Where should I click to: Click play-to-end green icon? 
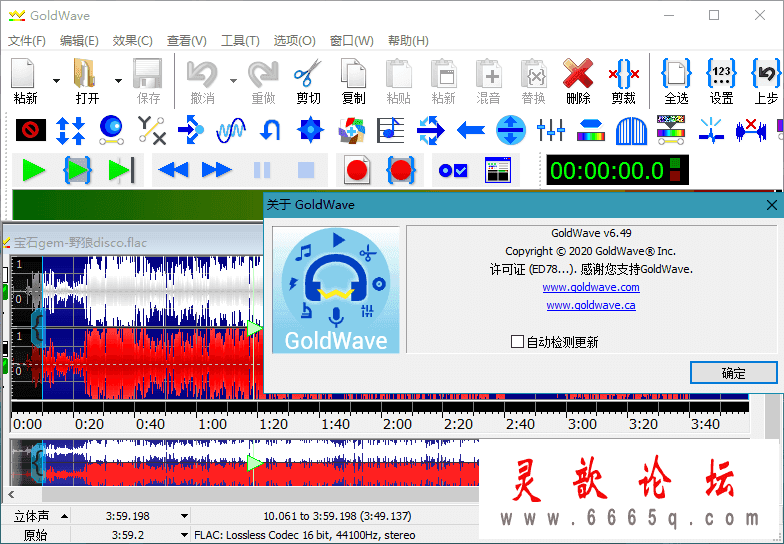(122, 170)
